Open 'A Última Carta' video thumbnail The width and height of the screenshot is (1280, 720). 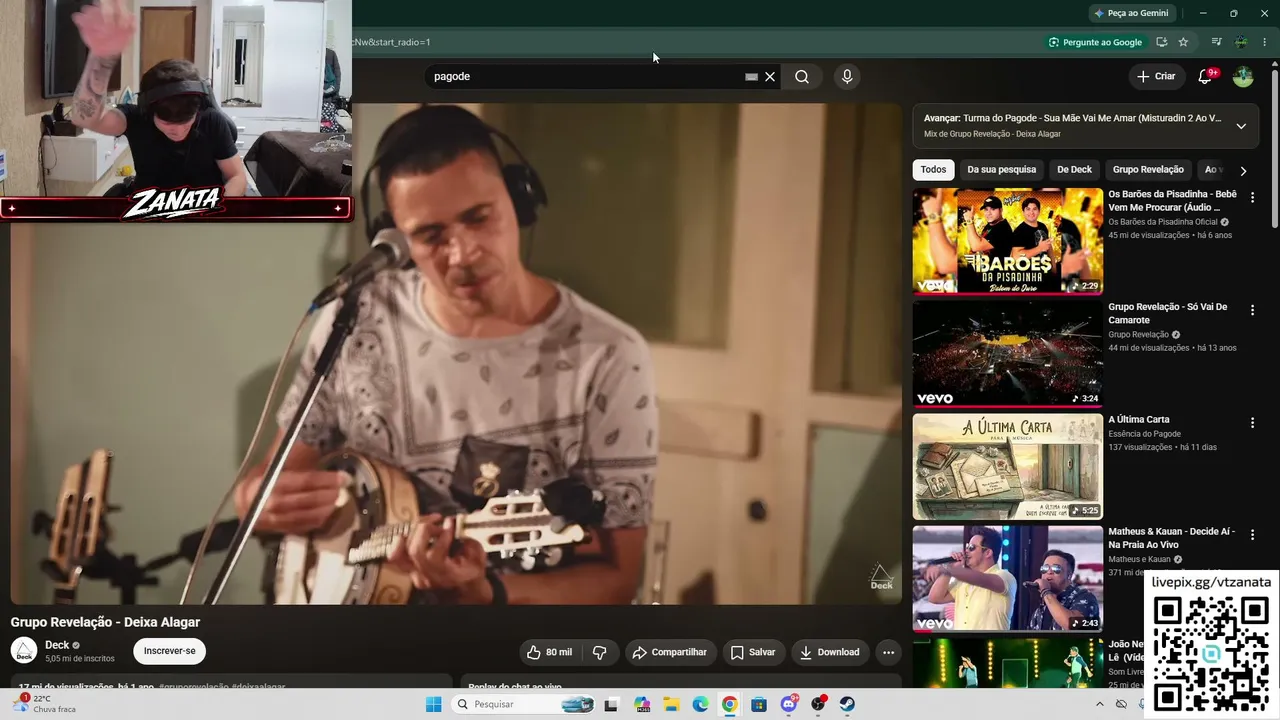pos(1007,467)
